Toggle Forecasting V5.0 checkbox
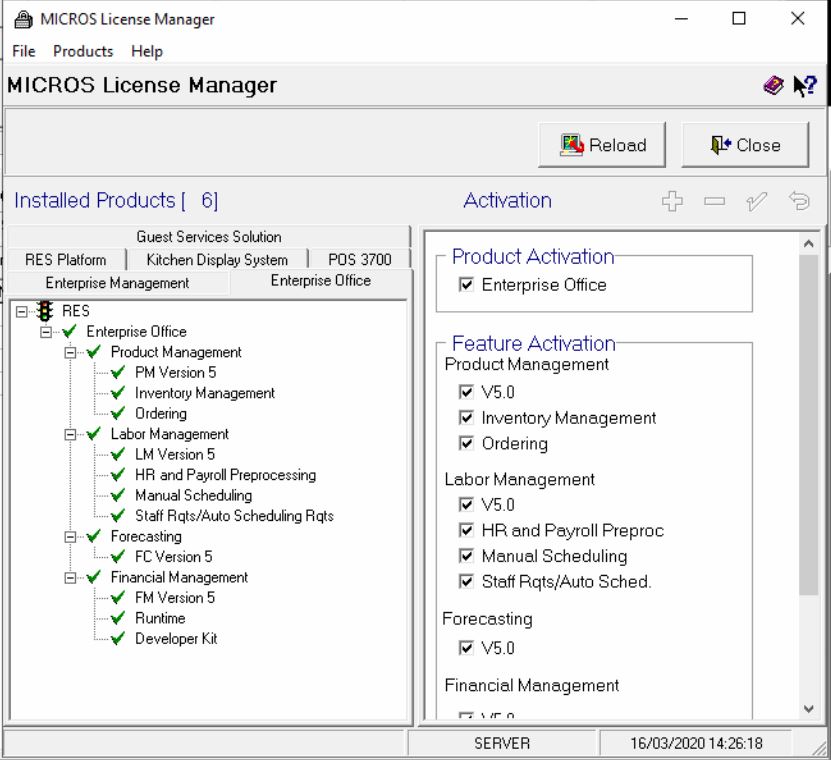831x760 pixels. point(466,648)
